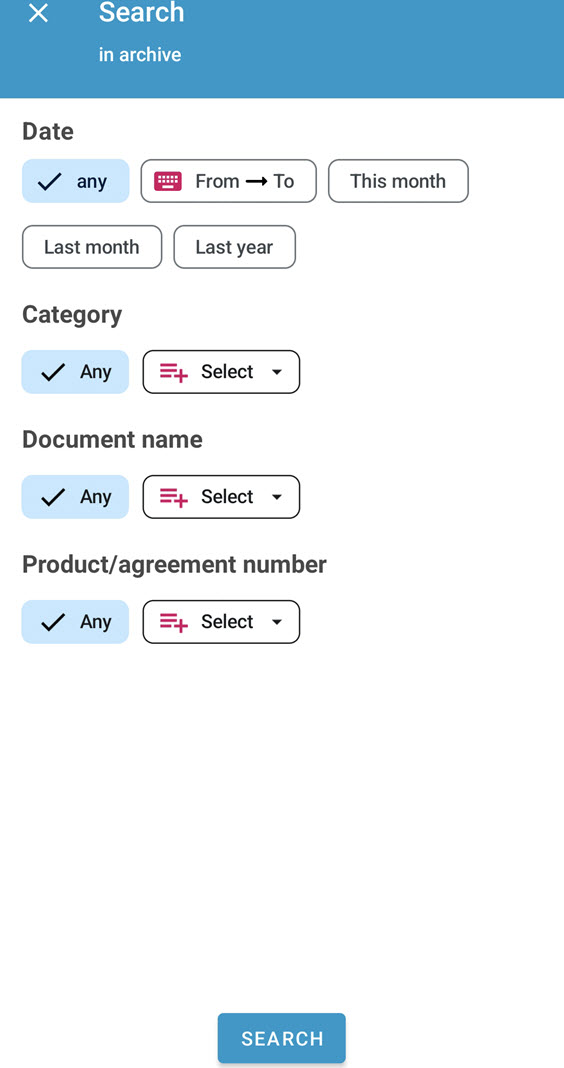The height and width of the screenshot is (1068, 564).
Task: Click checkmark on Product/agreement number Any chip
Action: pos(53,622)
